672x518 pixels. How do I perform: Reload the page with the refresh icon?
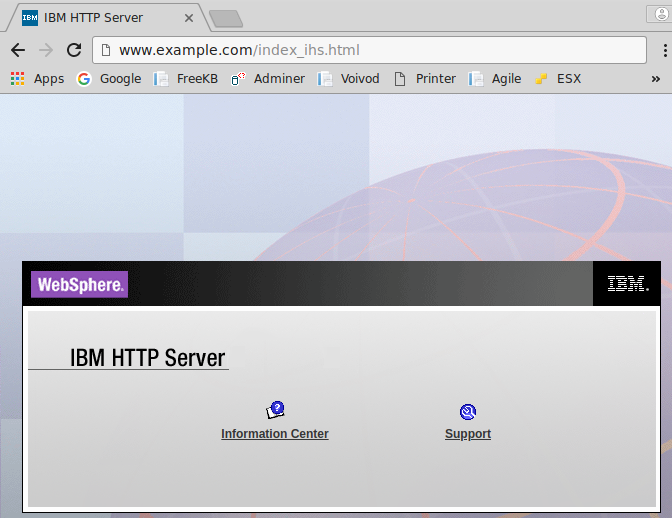coord(74,50)
